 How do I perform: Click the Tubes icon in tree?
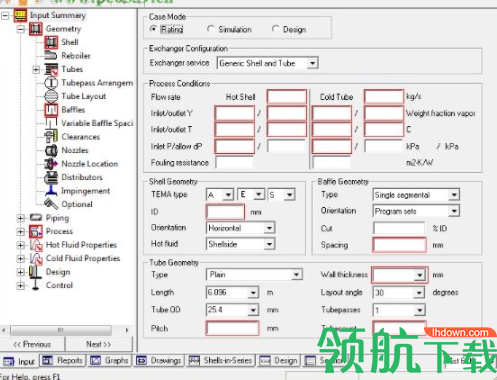[51, 69]
